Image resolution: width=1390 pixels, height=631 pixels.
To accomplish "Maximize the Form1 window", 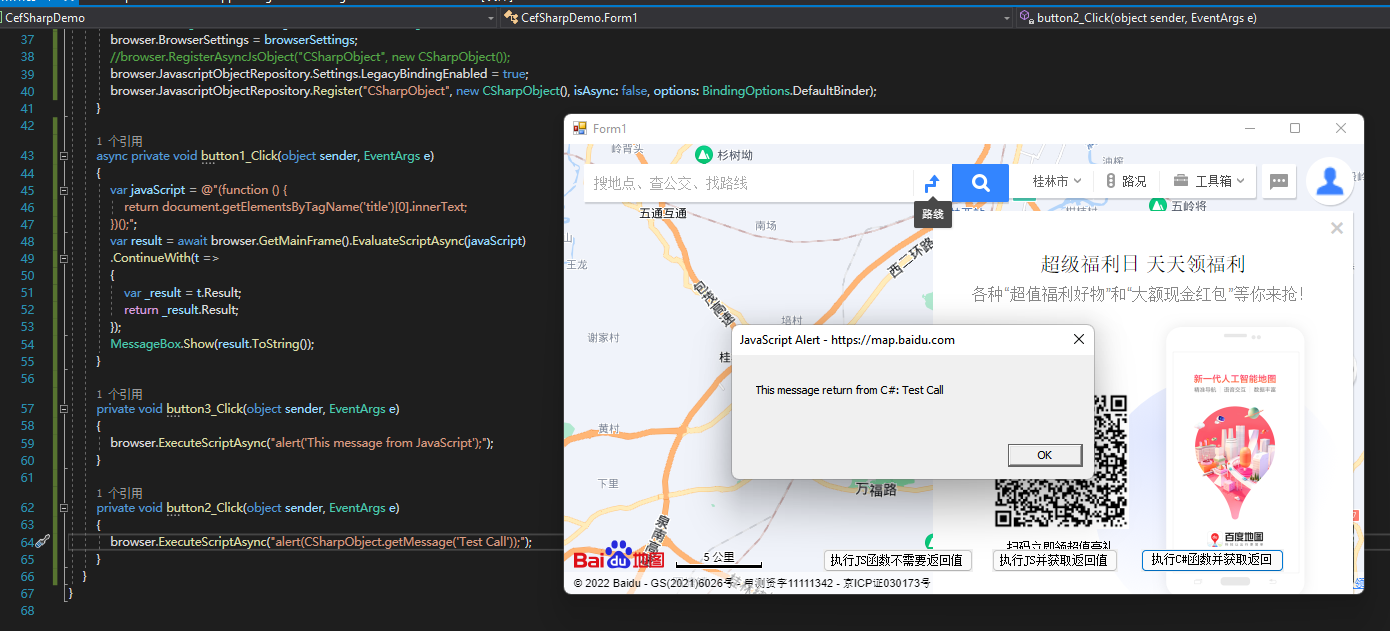I will pyautogui.click(x=1295, y=128).
